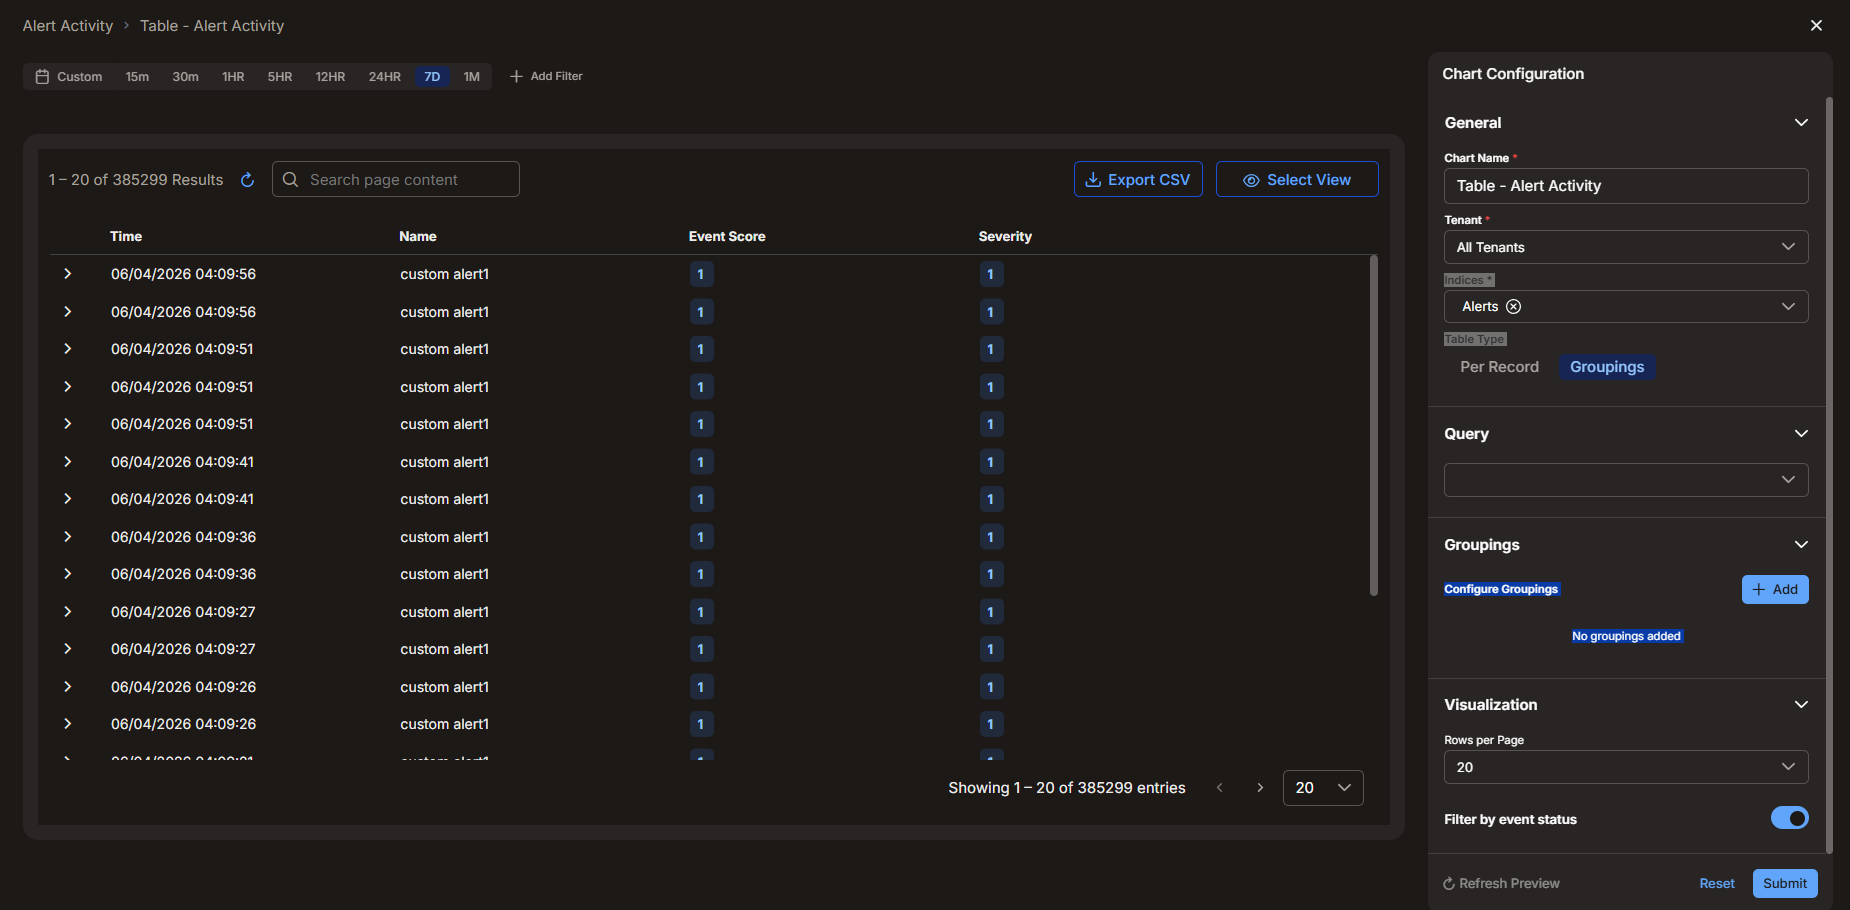Toggle Filter by event status switch

click(1789, 818)
